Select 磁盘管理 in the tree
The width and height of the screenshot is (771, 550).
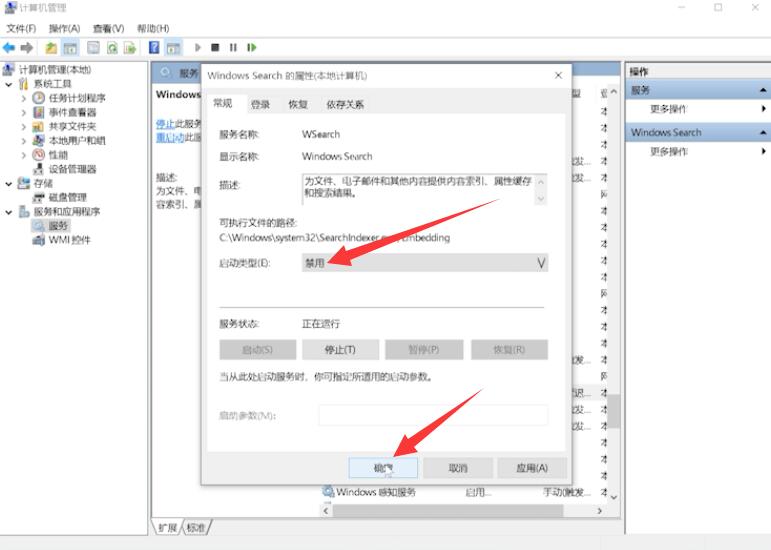coord(67,198)
